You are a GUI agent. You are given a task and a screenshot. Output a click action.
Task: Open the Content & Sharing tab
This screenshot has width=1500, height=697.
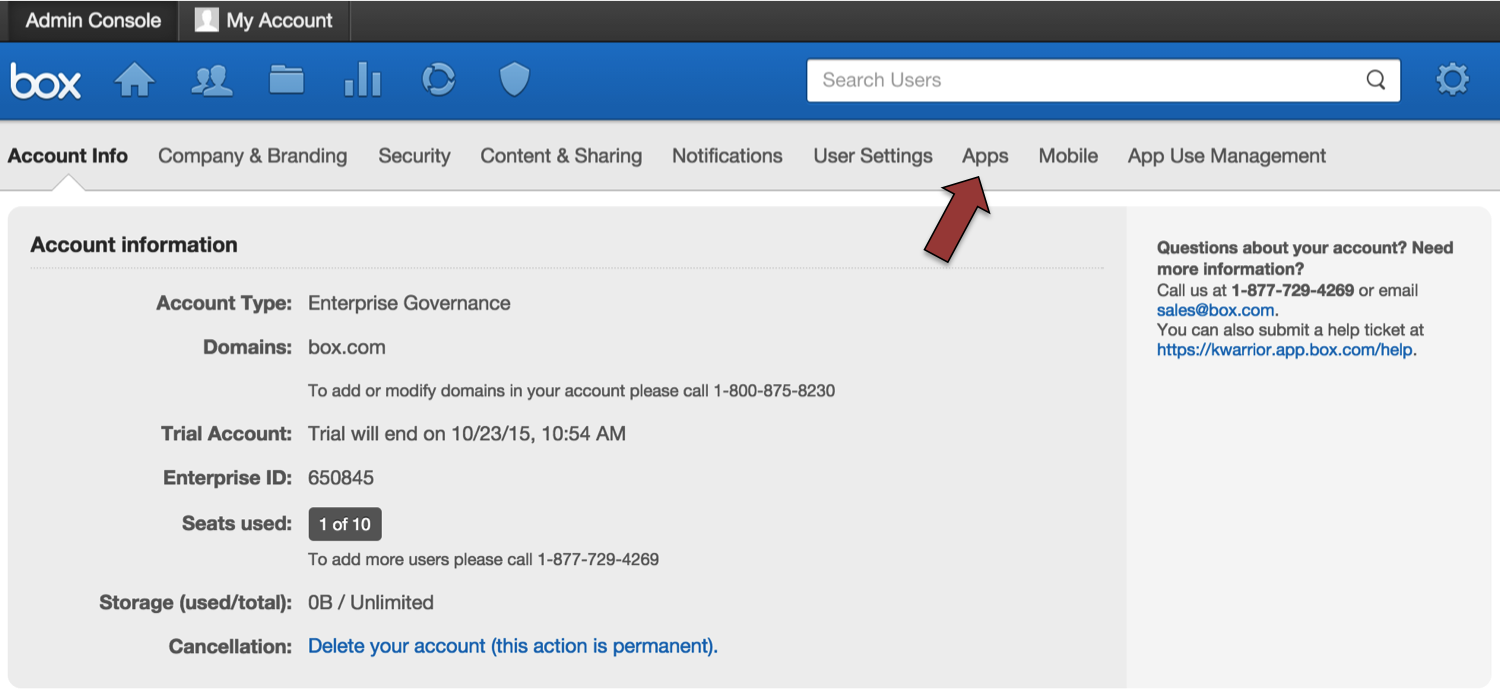(561, 156)
